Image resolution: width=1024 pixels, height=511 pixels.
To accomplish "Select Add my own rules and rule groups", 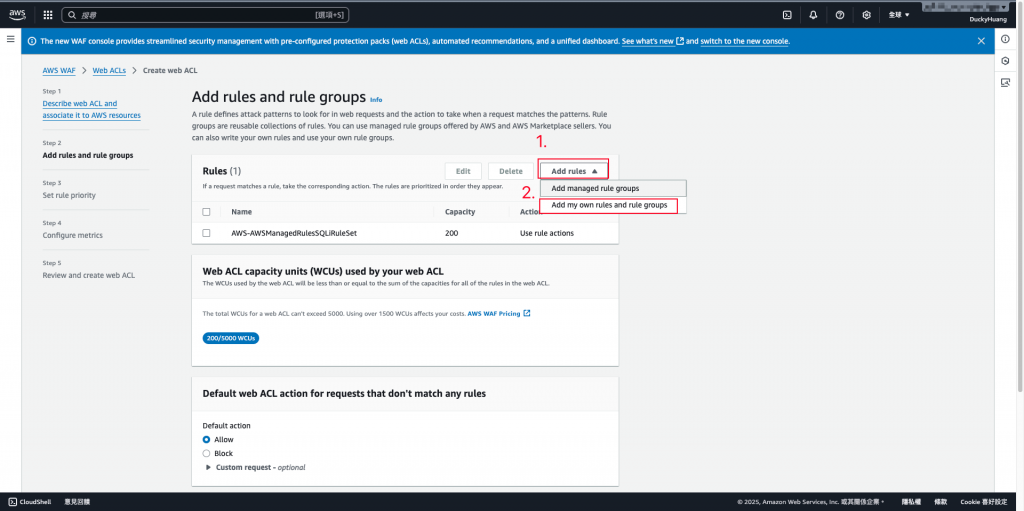I will pos(609,205).
